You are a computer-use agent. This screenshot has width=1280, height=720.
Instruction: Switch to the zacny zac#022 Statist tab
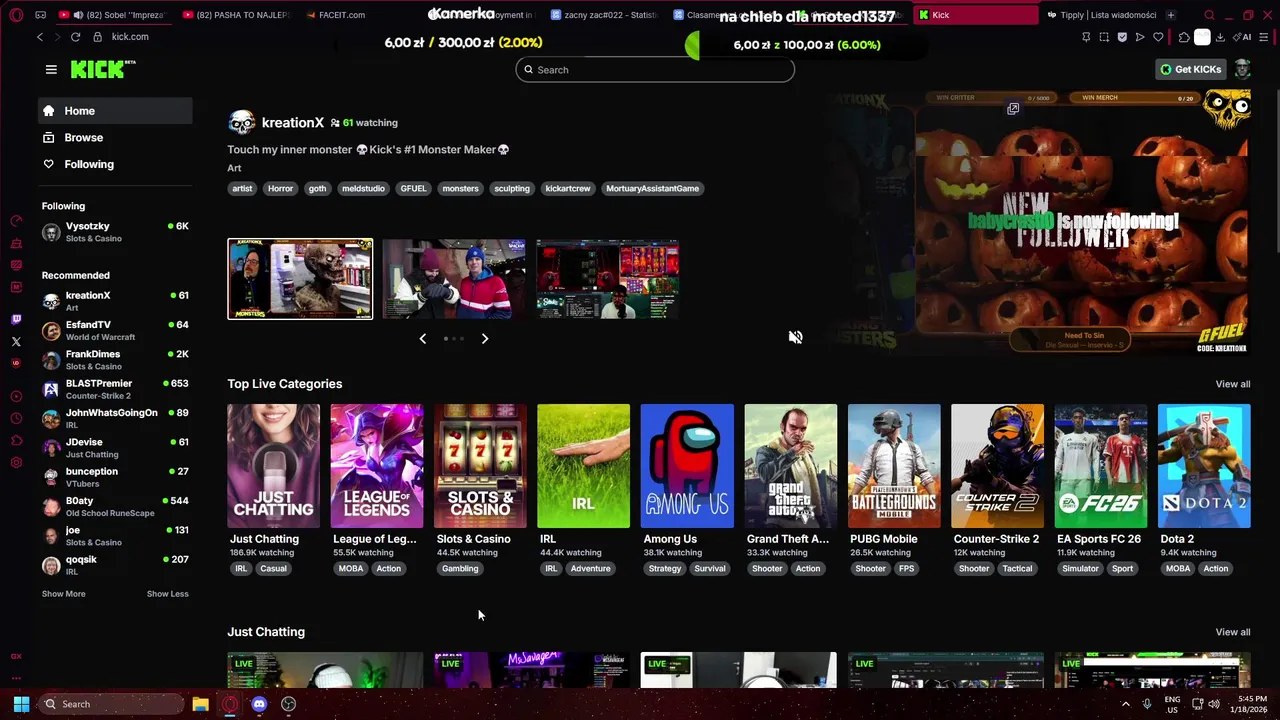[x=605, y=15]
